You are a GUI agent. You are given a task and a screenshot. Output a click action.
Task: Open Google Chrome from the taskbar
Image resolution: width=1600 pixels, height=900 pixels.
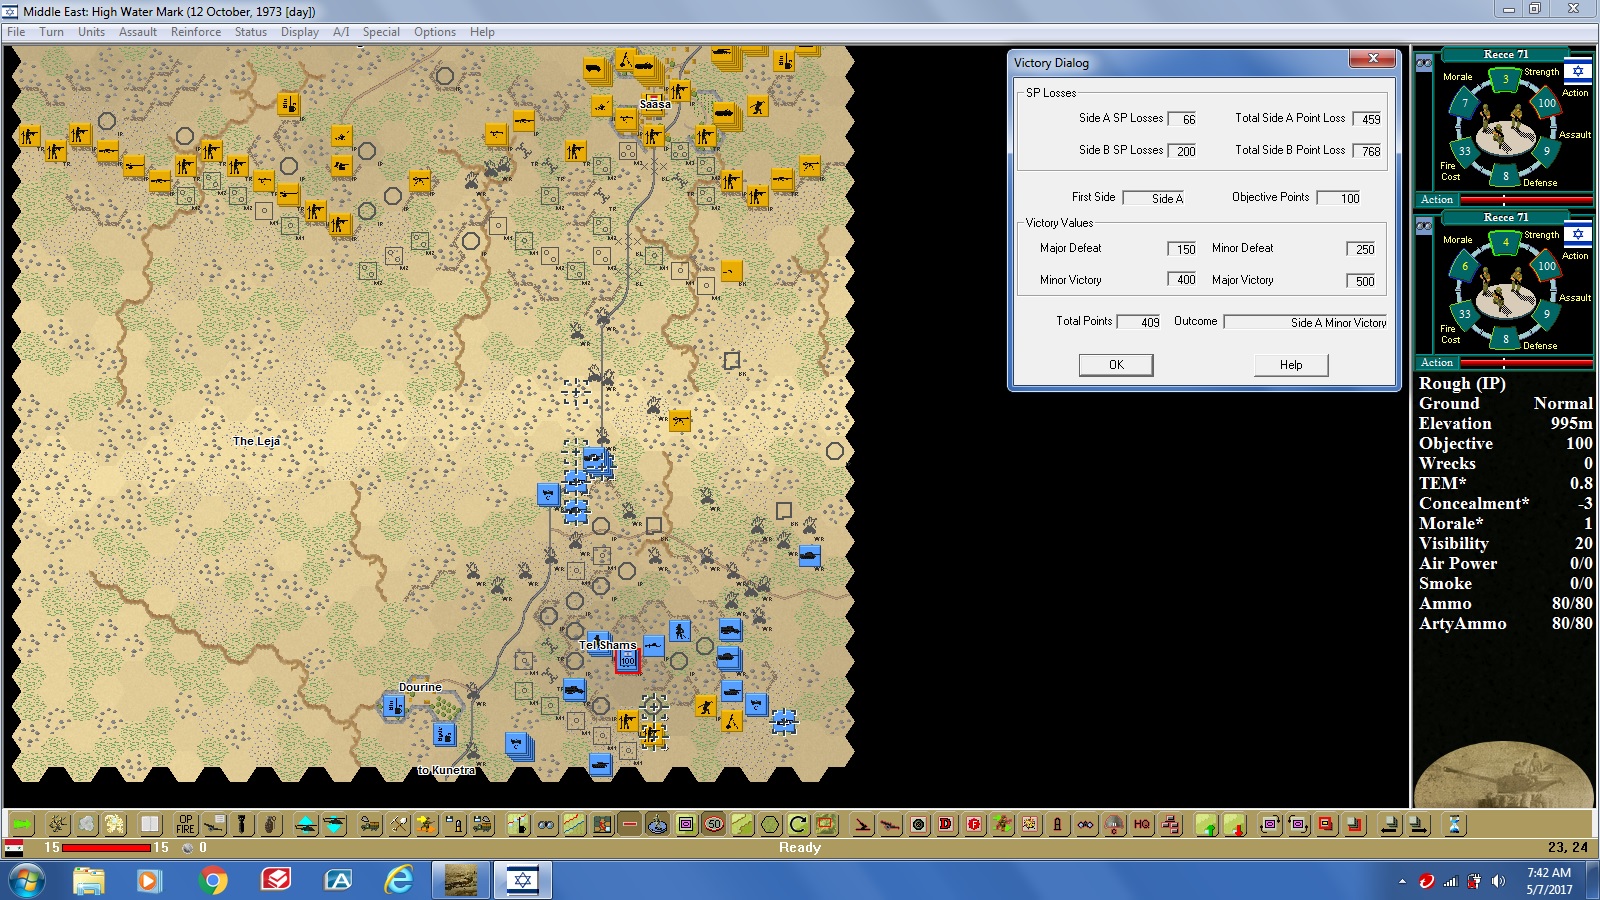tap(213, 881)
